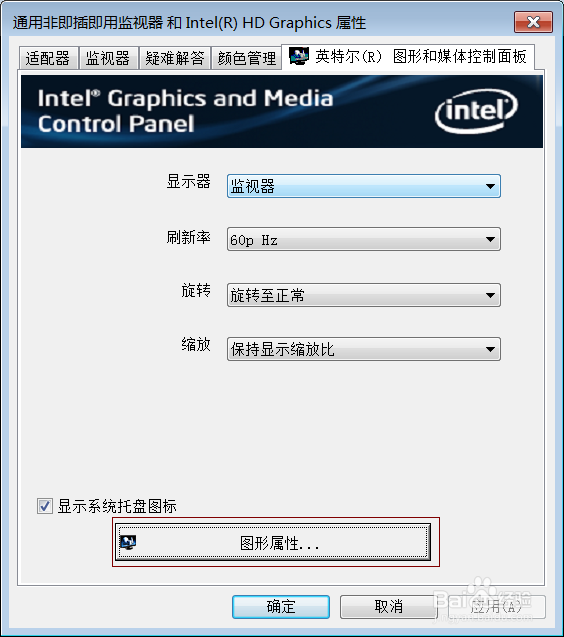The image size is (564, 637).
Task: Click the Intel Graphics and Media Control Panel banner
Action: tap(282, 111)
